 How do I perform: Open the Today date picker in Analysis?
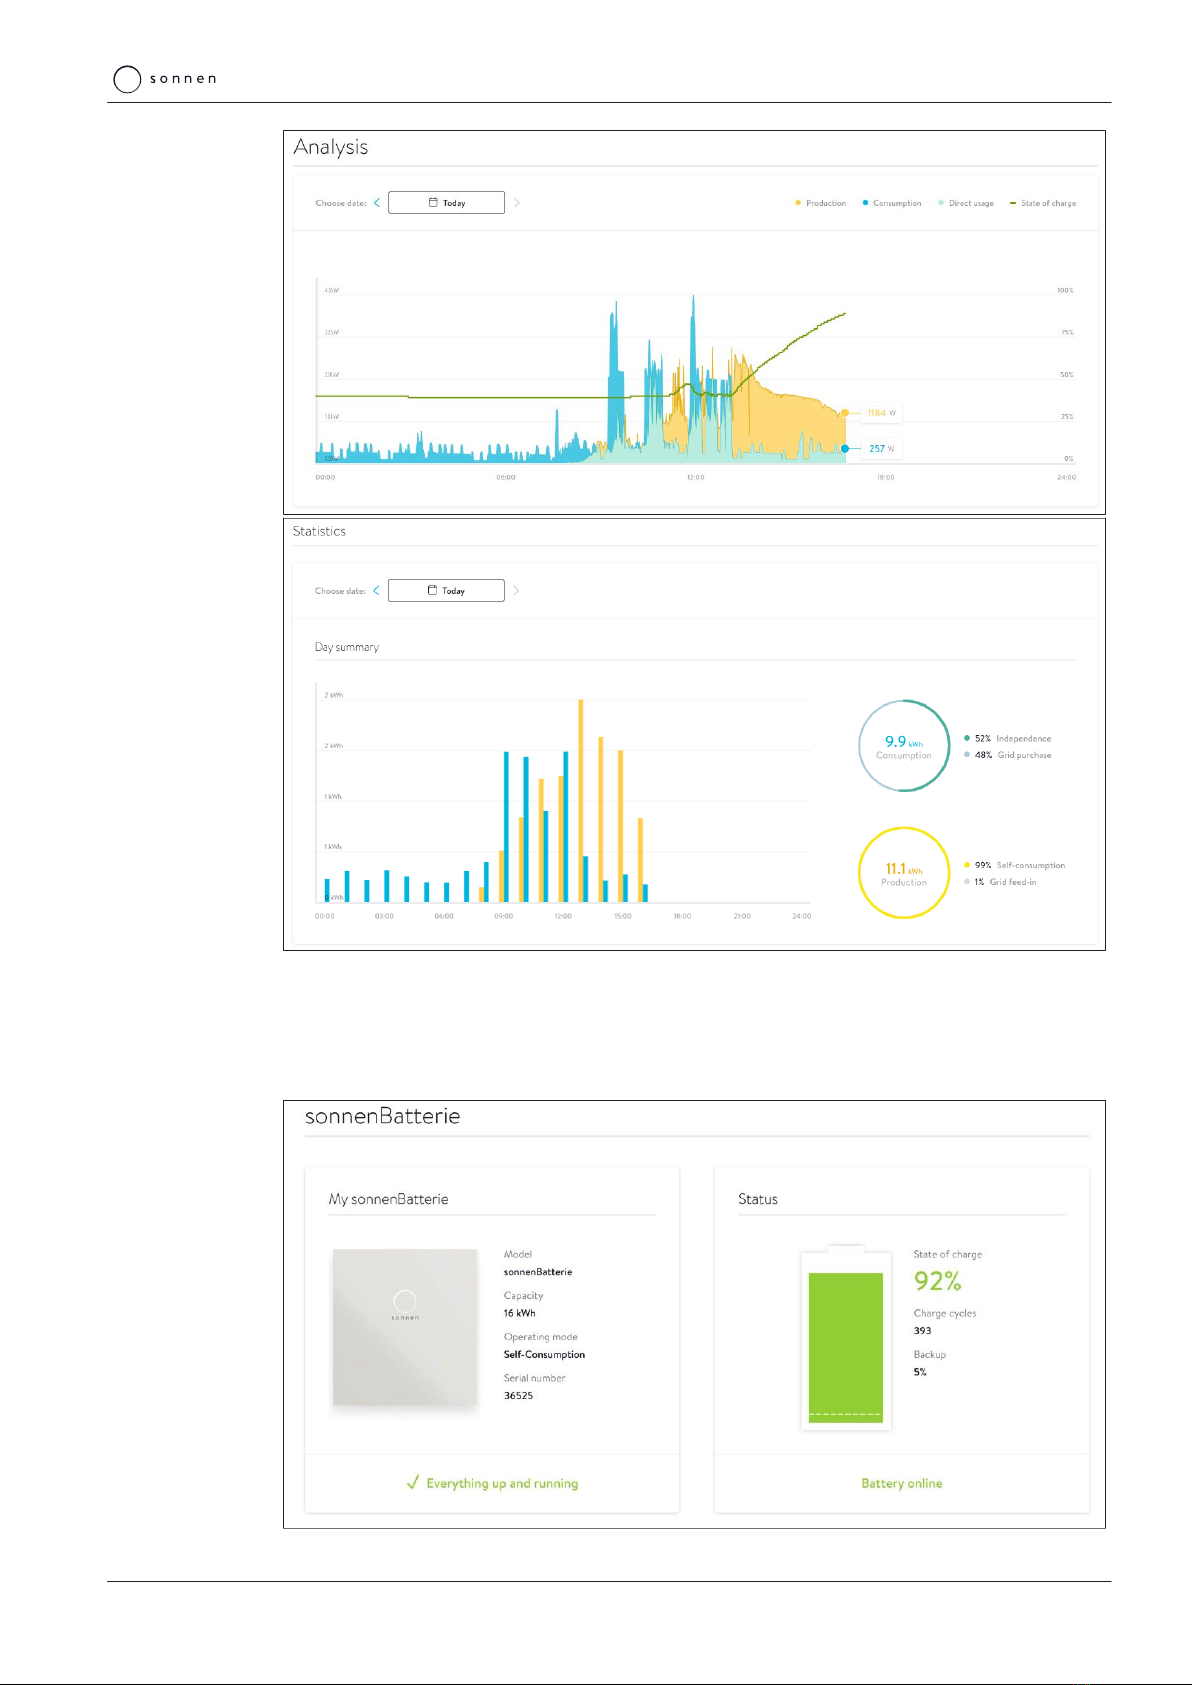click(446, 202)
